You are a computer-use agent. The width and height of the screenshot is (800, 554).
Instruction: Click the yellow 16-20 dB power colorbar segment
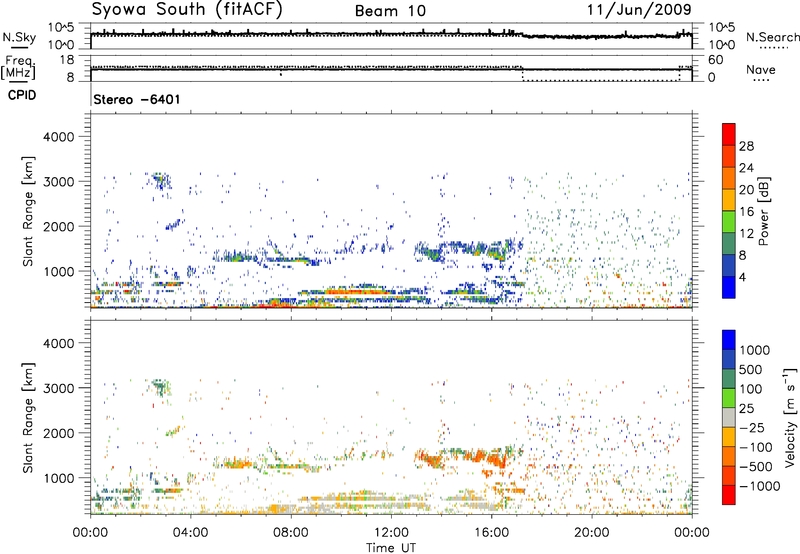729,199
